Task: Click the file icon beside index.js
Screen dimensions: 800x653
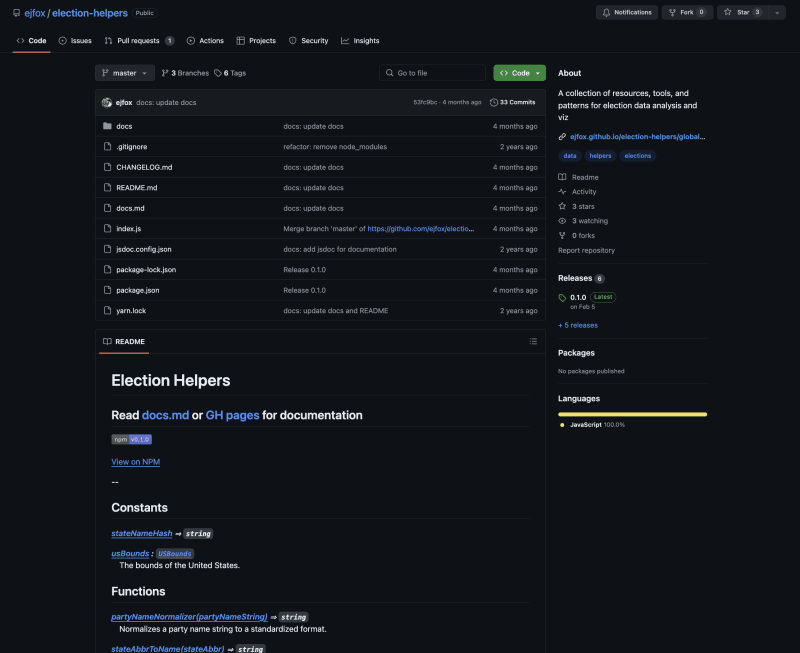Action: click(x=107, y=229)
